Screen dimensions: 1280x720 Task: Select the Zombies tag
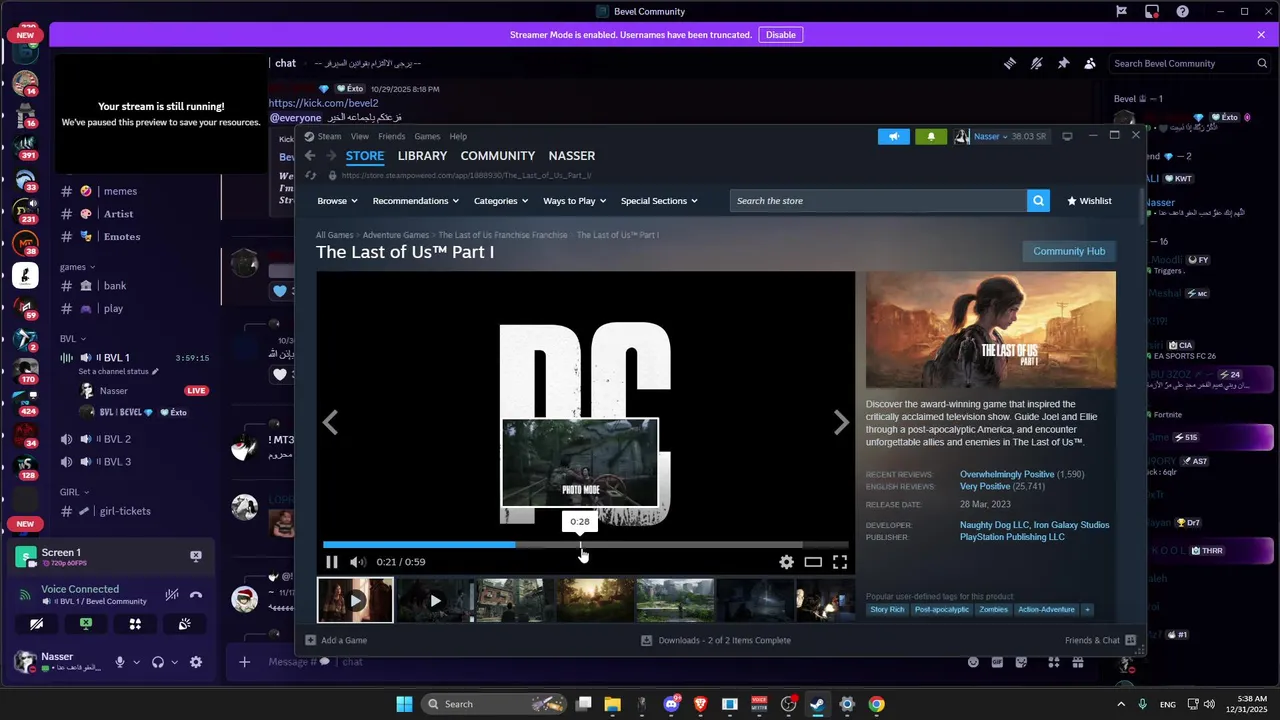click(x=994, y=609)
